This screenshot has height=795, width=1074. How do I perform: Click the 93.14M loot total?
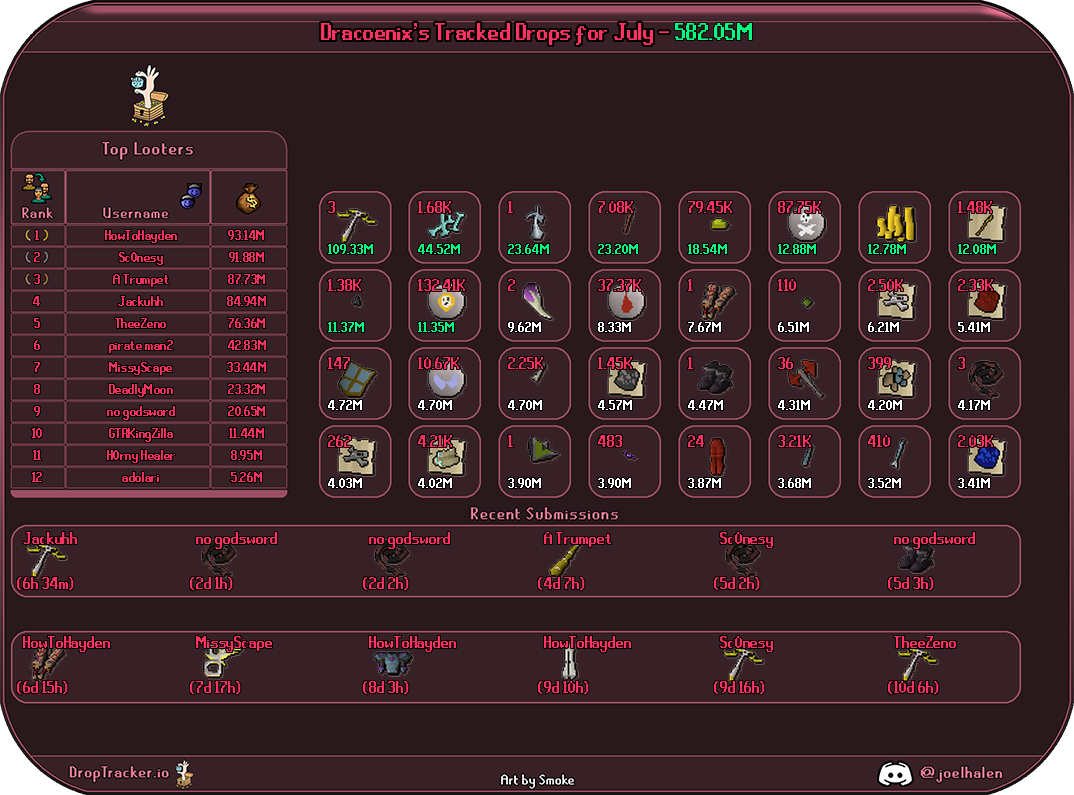247,236
